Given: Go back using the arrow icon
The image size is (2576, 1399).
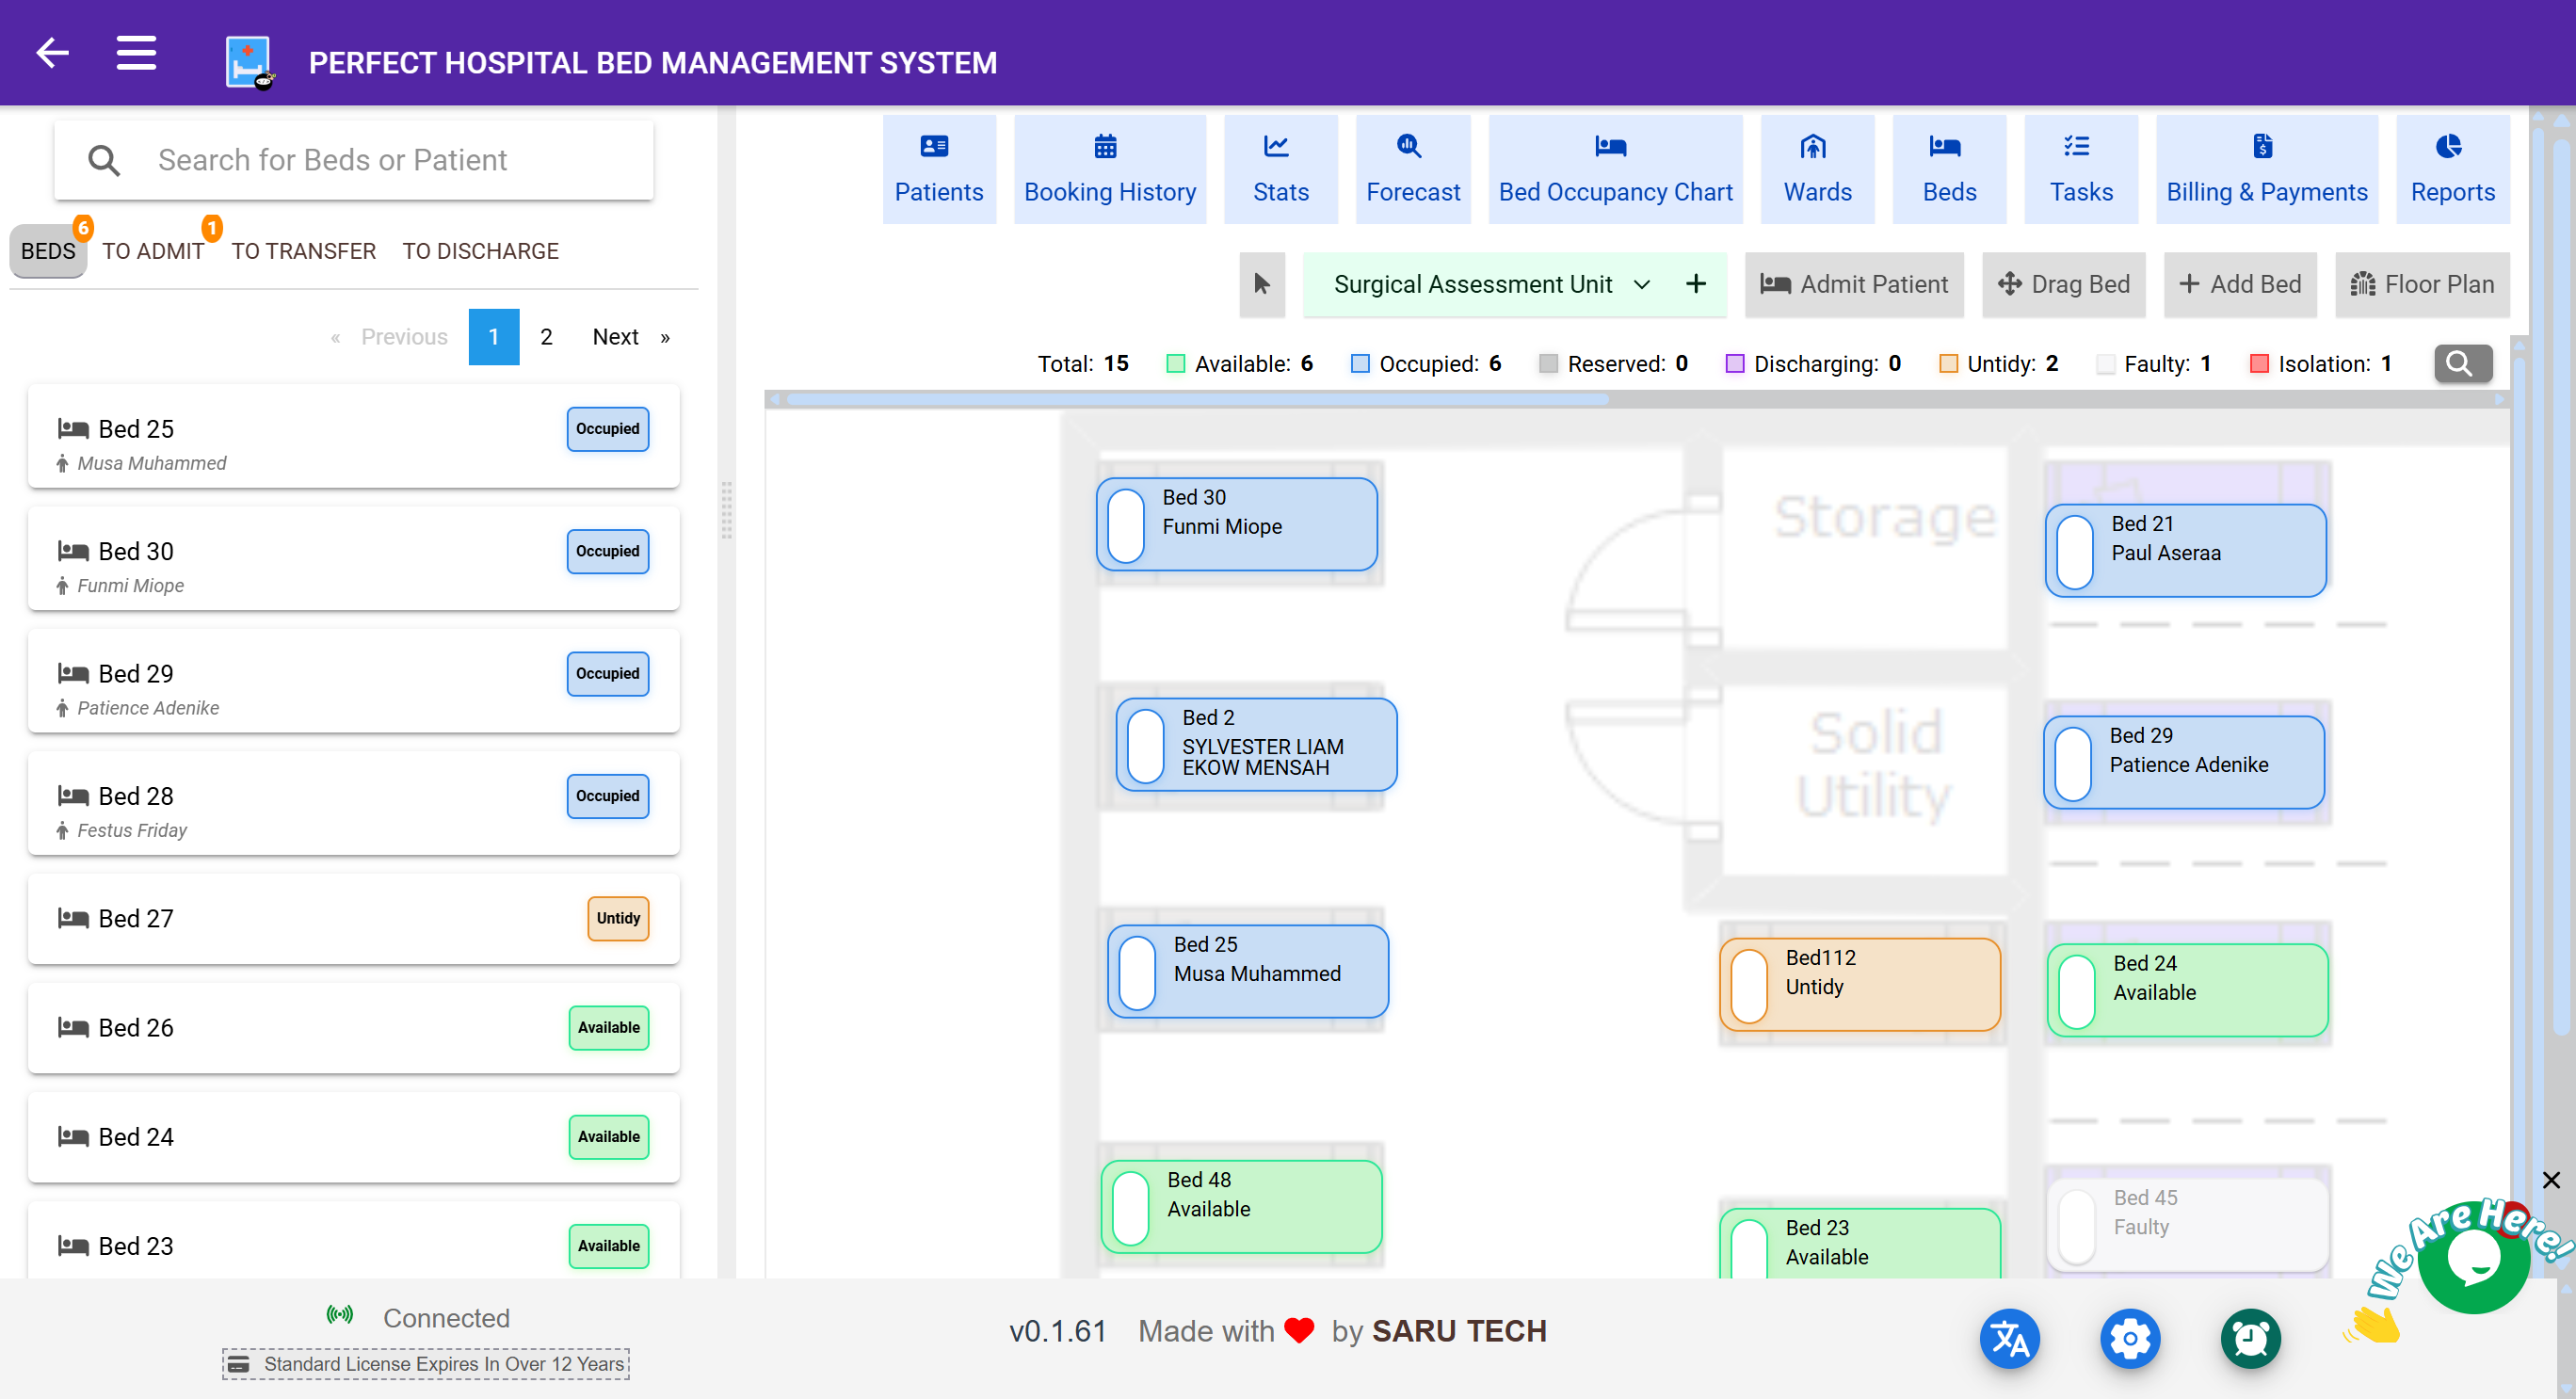Looking at the screenshot, I should coord(52,52).
